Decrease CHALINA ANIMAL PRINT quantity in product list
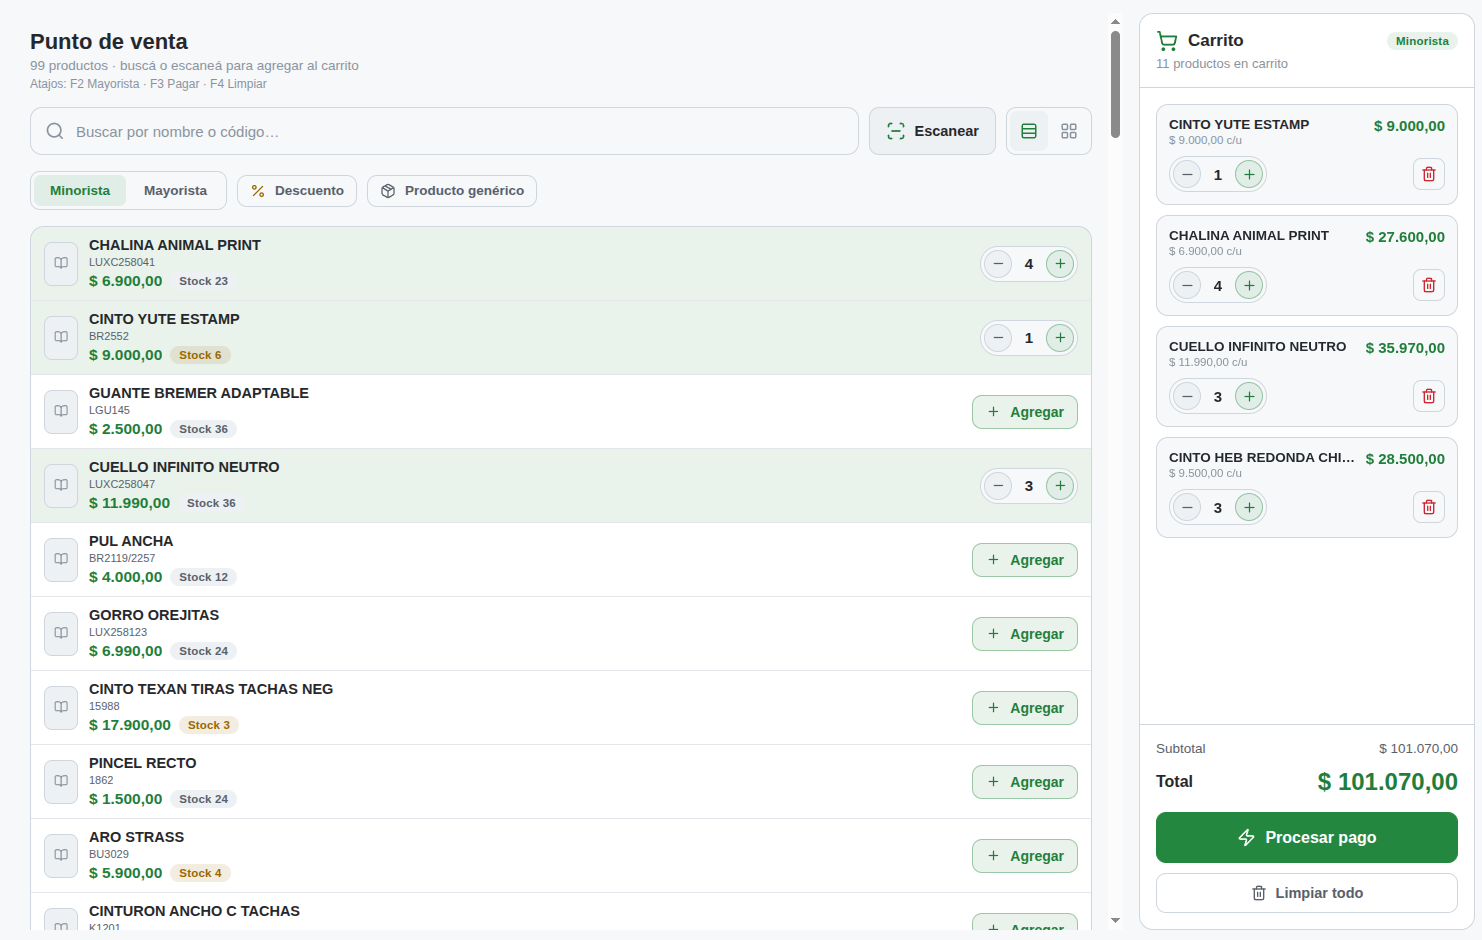This screenshot has width=1482, height=940. coord(997,264)
